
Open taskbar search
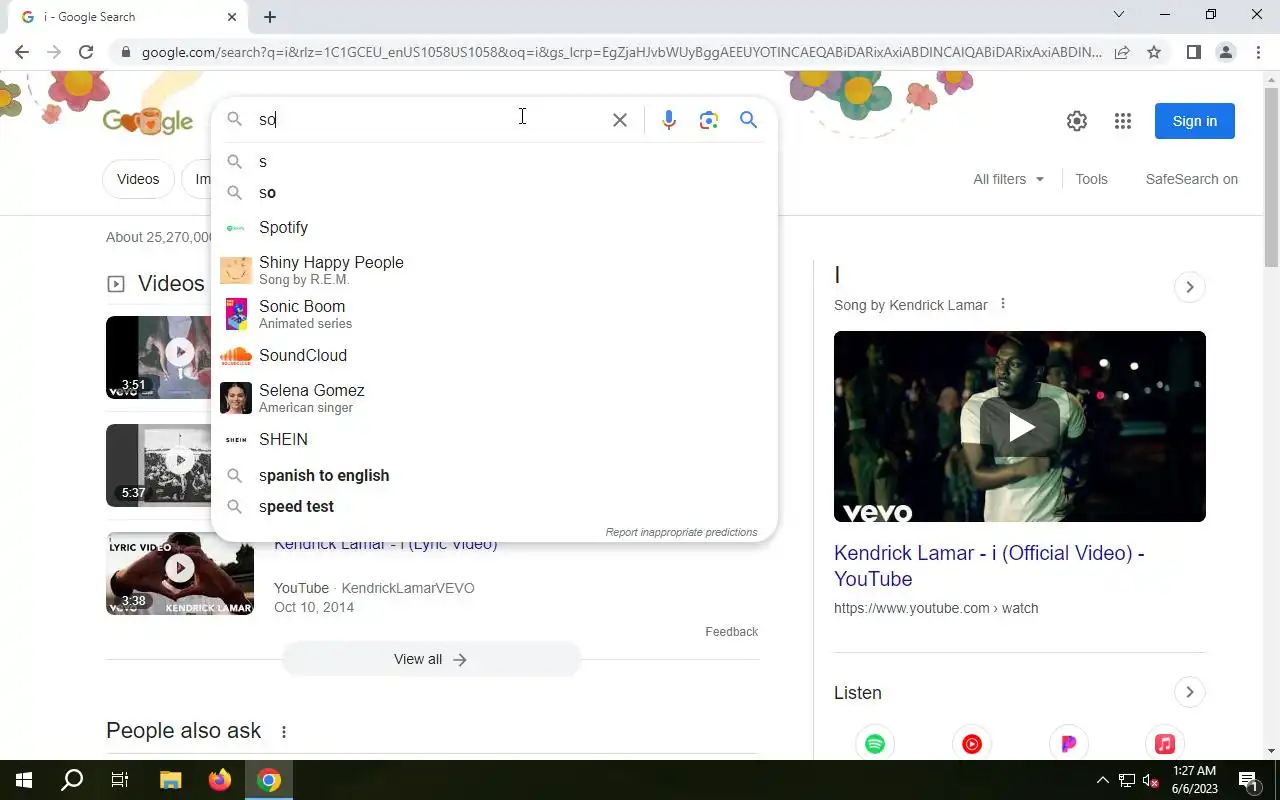click(72, 780)
